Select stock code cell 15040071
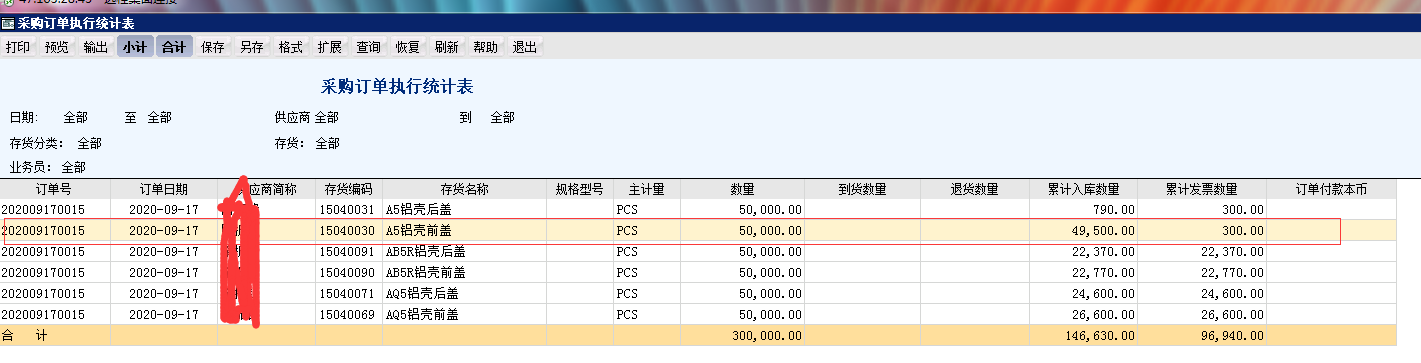This screenshot has height=363, width=1421. point(349,294)
